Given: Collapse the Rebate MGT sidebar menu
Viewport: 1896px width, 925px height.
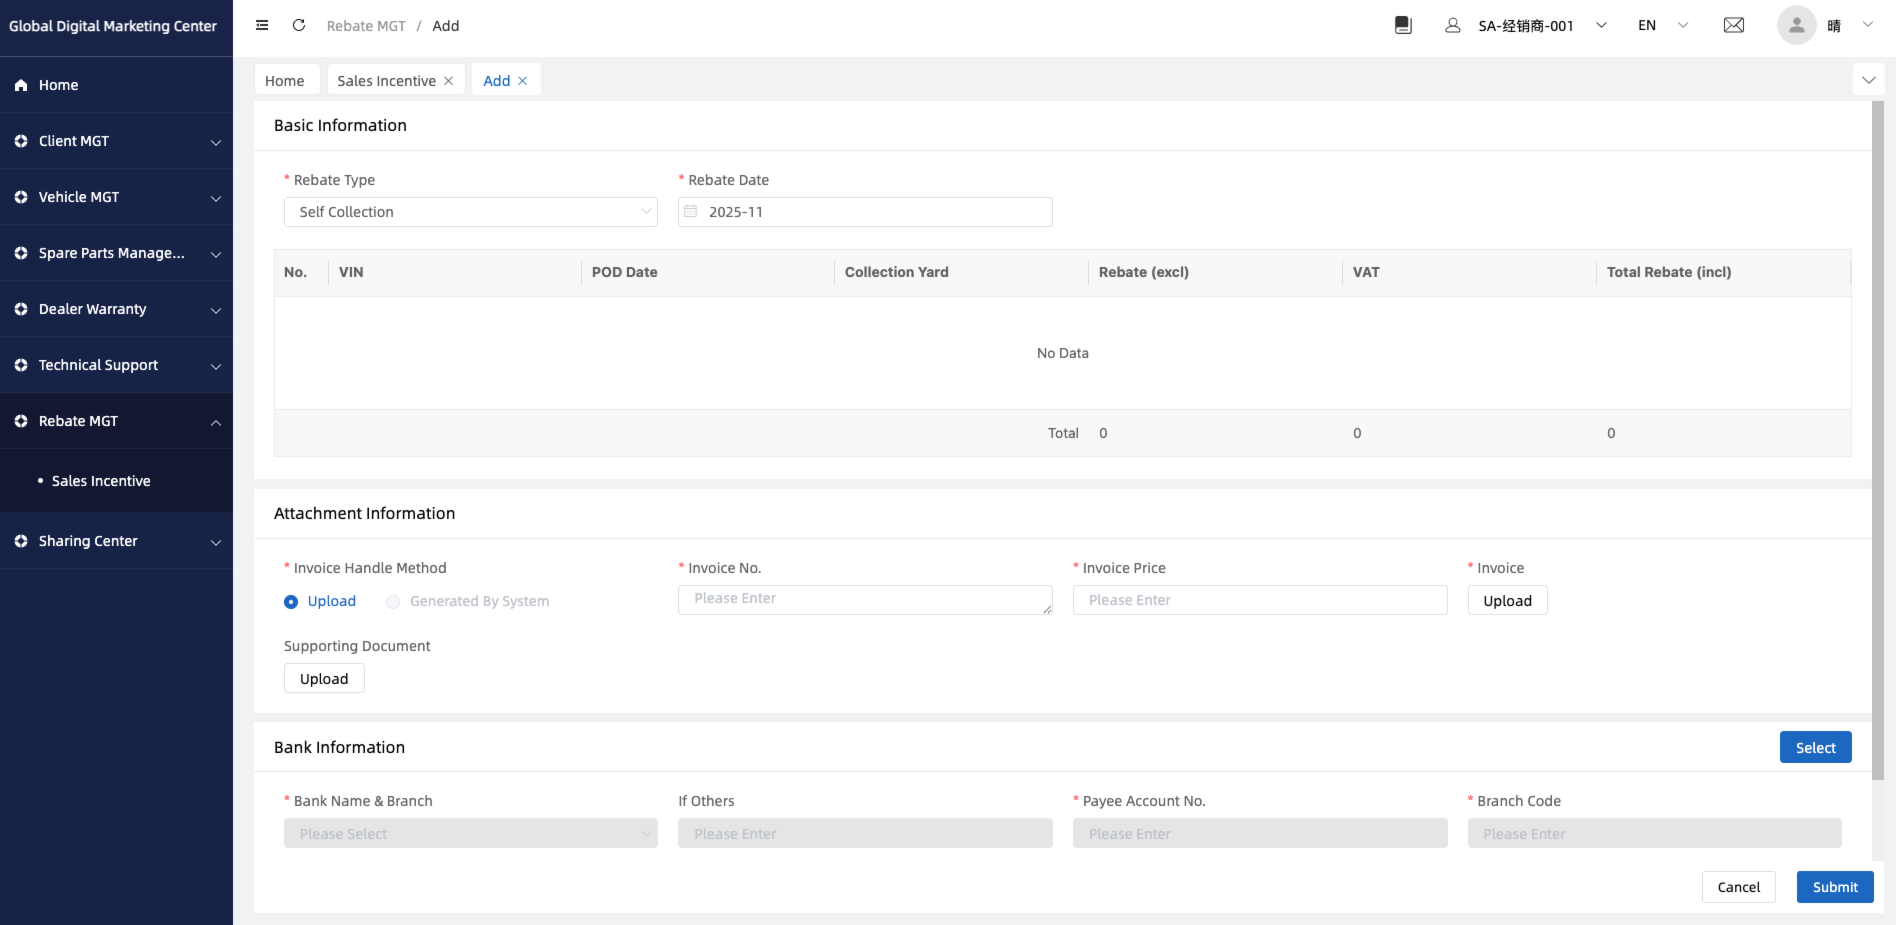Looking at the screenshot, I should tap(116, 421).
